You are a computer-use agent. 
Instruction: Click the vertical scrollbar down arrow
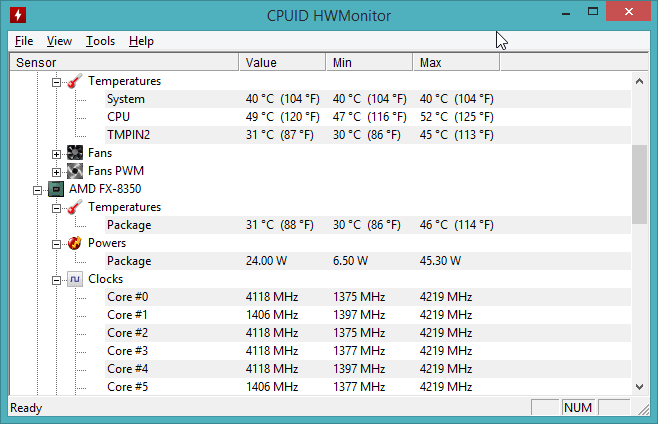(x=639, y=386)
